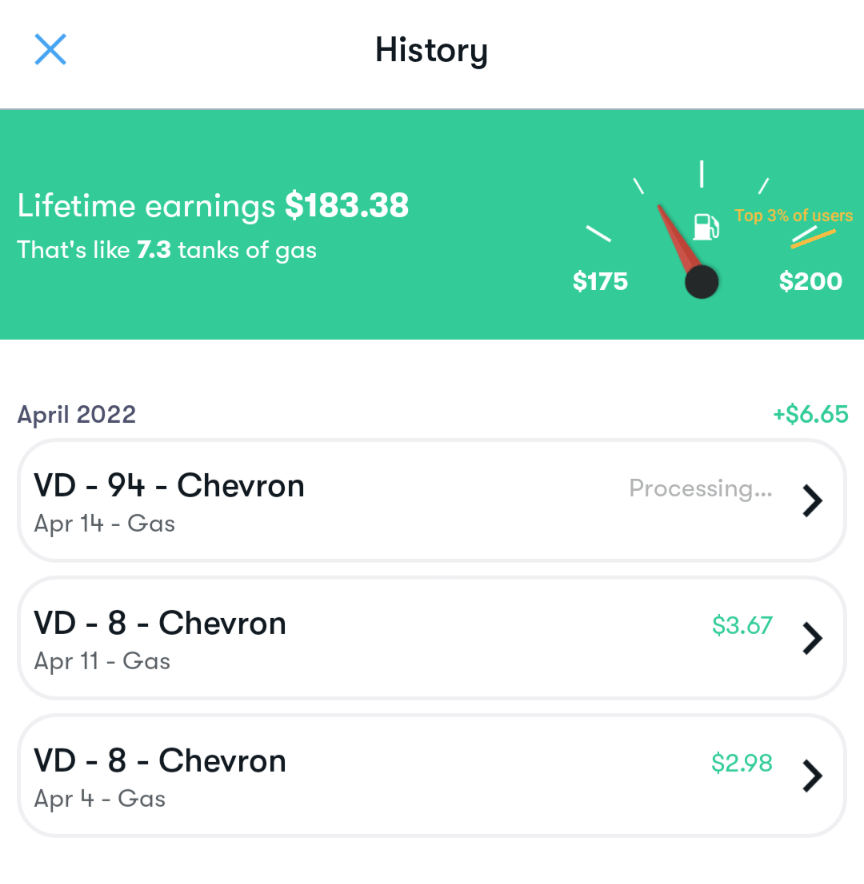Tap the $2.98 earnings amount
Viewport: 864px width, 884px height.
[x=742, y=764]
